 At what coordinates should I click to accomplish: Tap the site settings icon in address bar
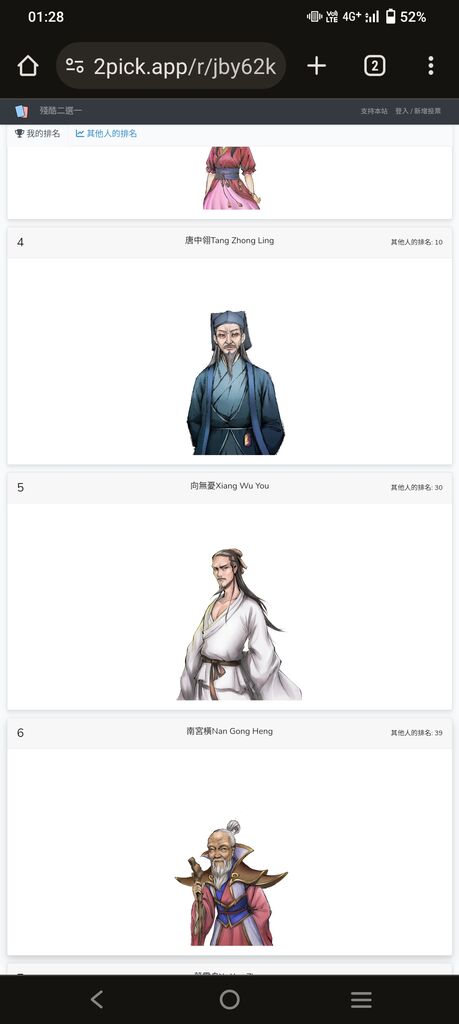coord(75,66)
